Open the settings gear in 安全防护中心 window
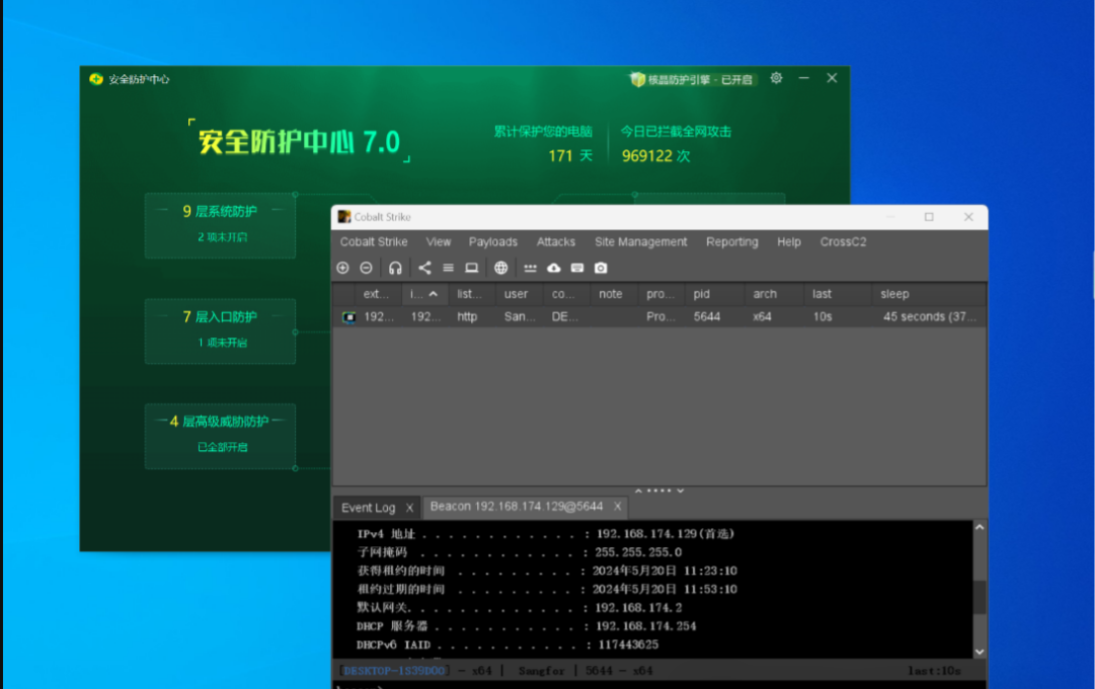This screenshot has width=1095, height=689. pyautogui.click(x=776, y=78)
